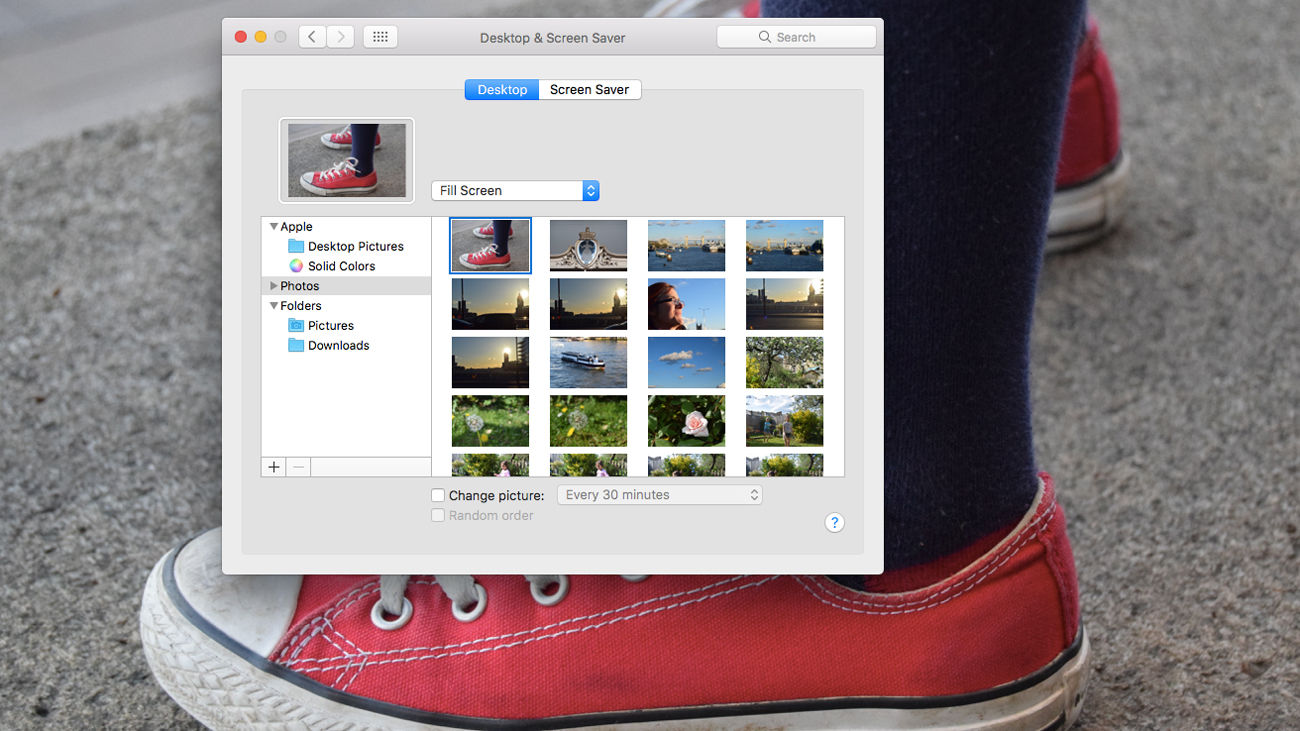Toggle the Random order checkbox

point(438,516)
